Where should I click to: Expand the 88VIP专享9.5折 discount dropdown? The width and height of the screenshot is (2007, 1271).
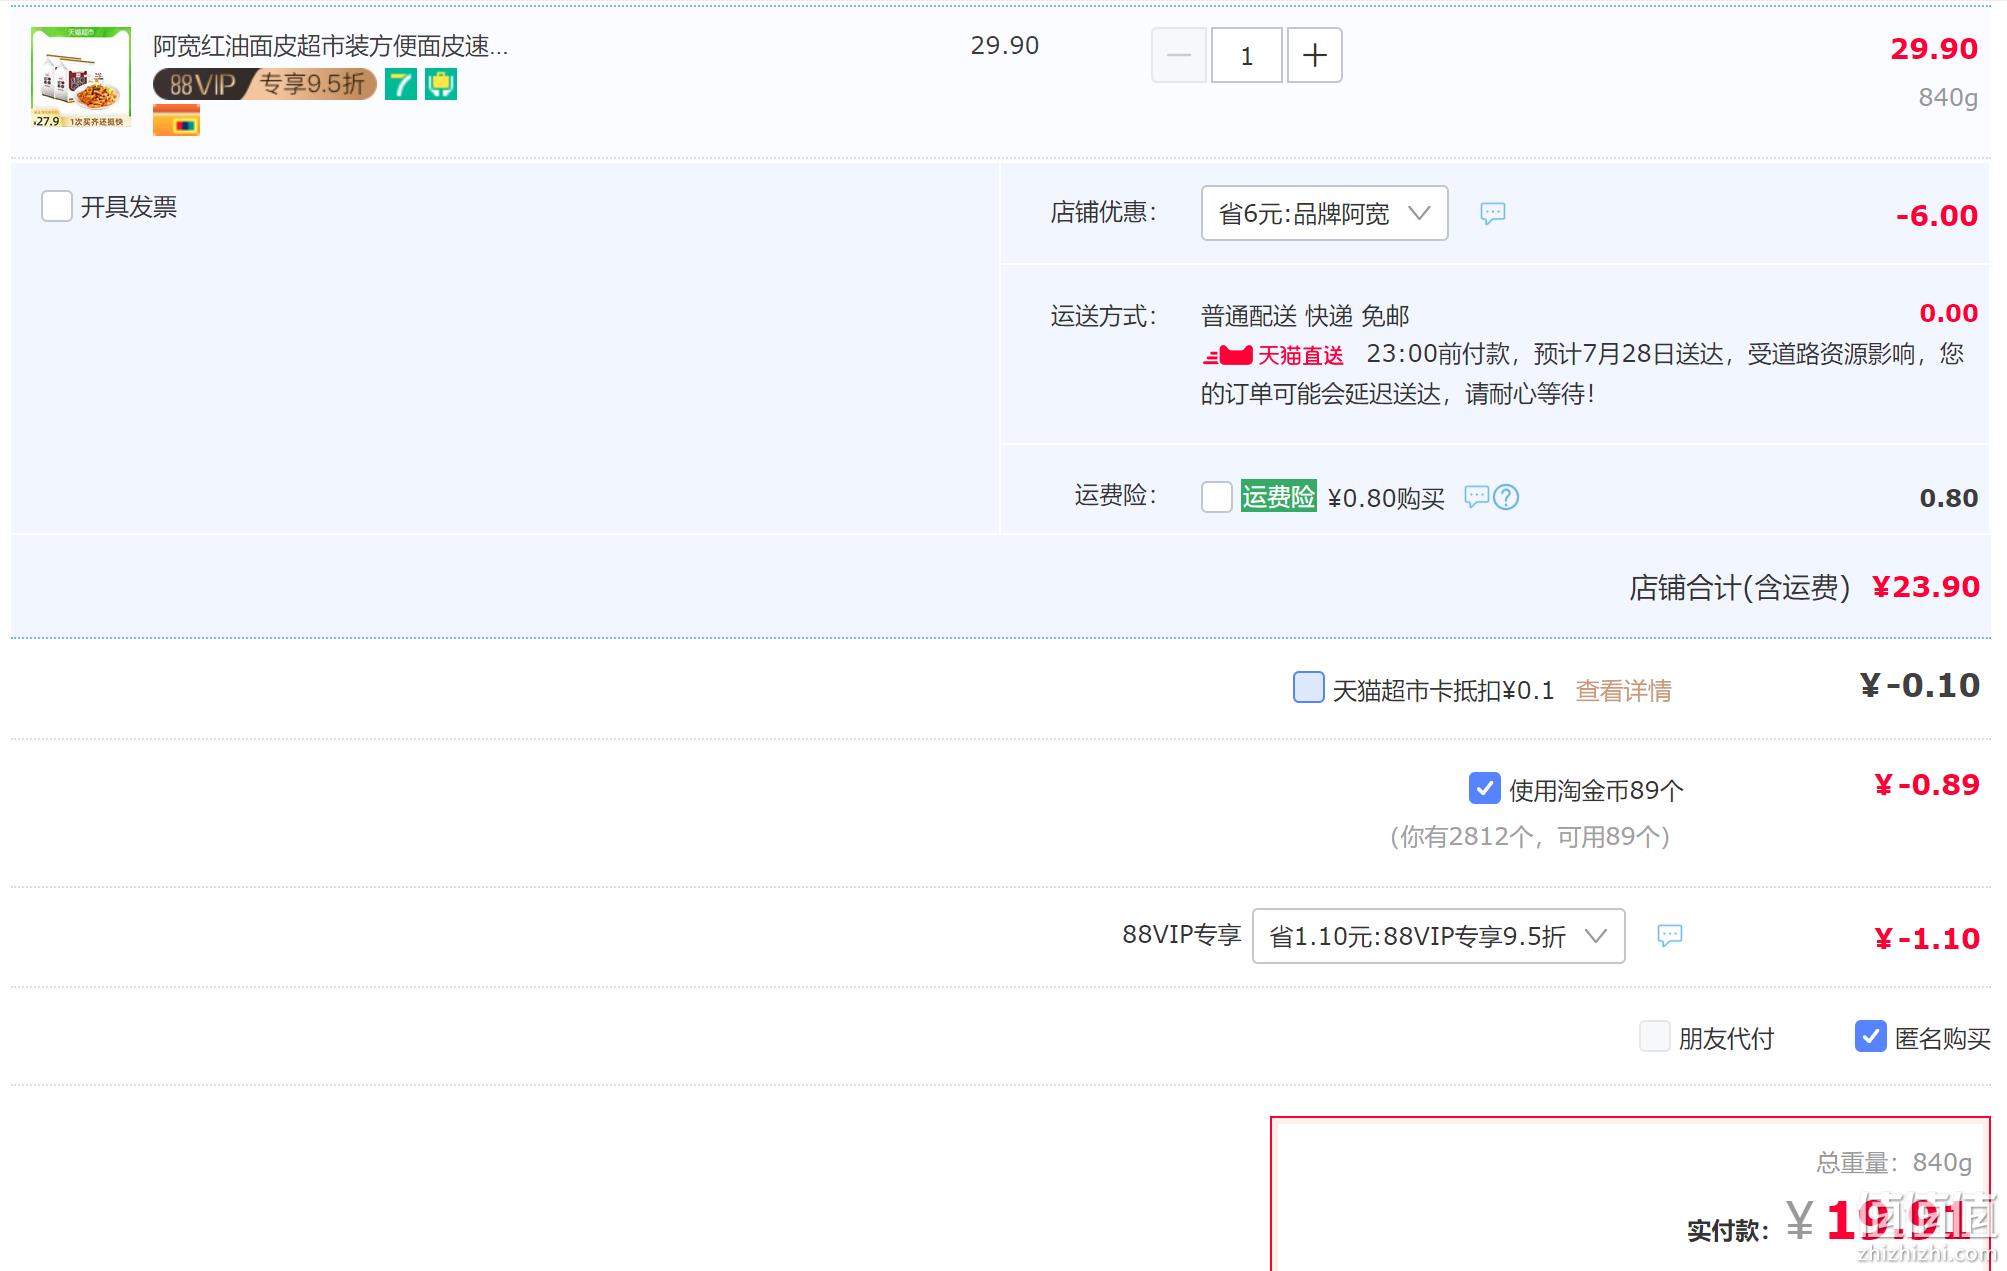(1438, 936)
